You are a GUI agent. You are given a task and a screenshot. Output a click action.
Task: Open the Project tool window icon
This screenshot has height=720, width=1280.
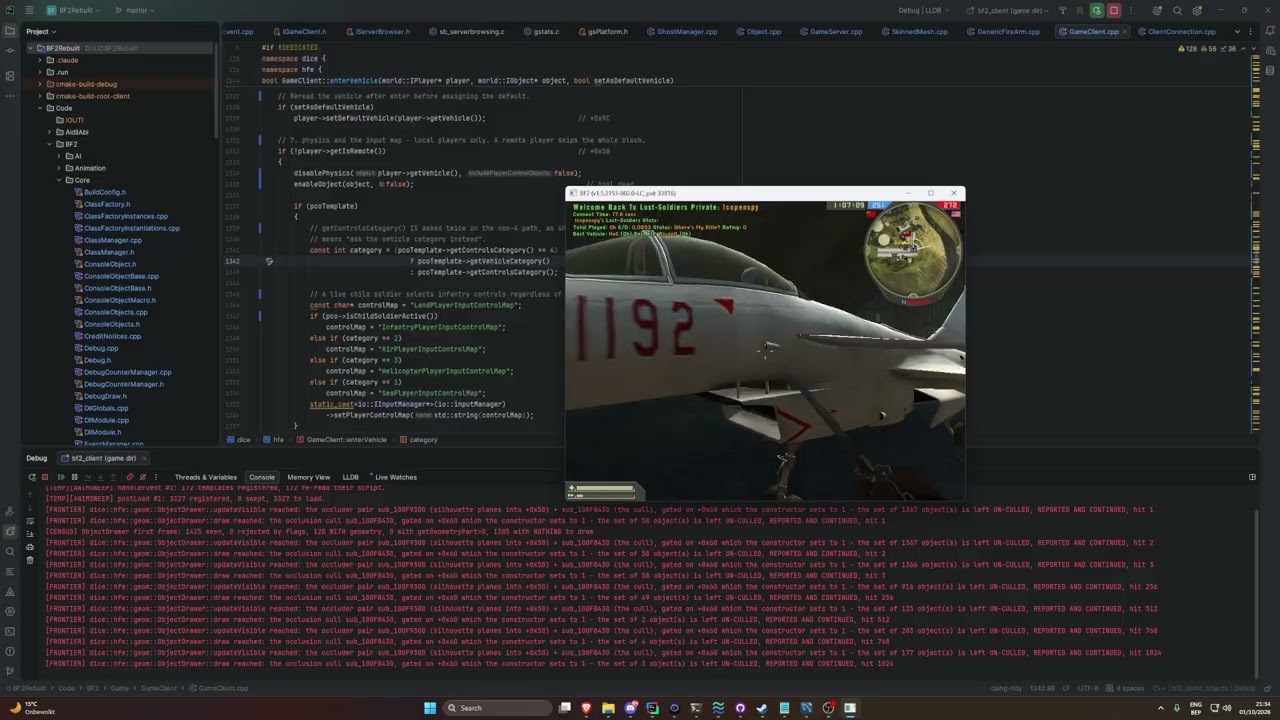tap(10, 31)
